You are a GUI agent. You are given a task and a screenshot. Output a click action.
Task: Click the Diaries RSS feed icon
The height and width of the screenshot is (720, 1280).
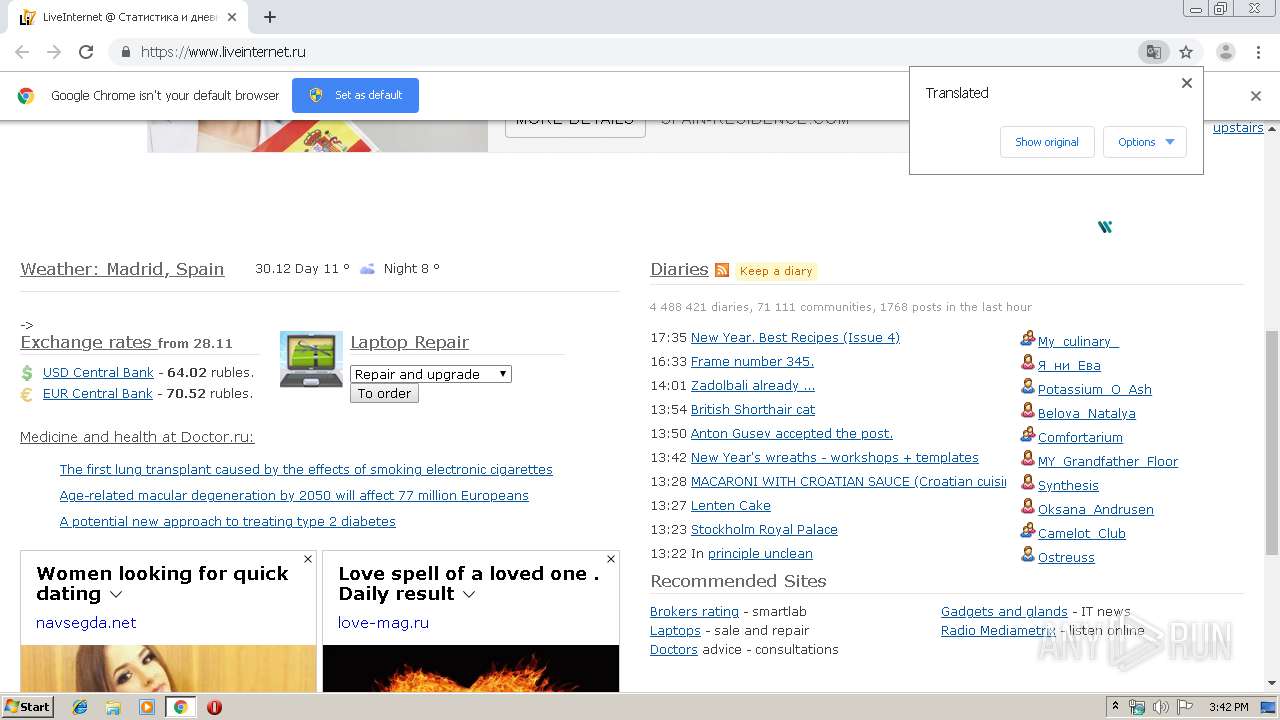click(722, 270)
